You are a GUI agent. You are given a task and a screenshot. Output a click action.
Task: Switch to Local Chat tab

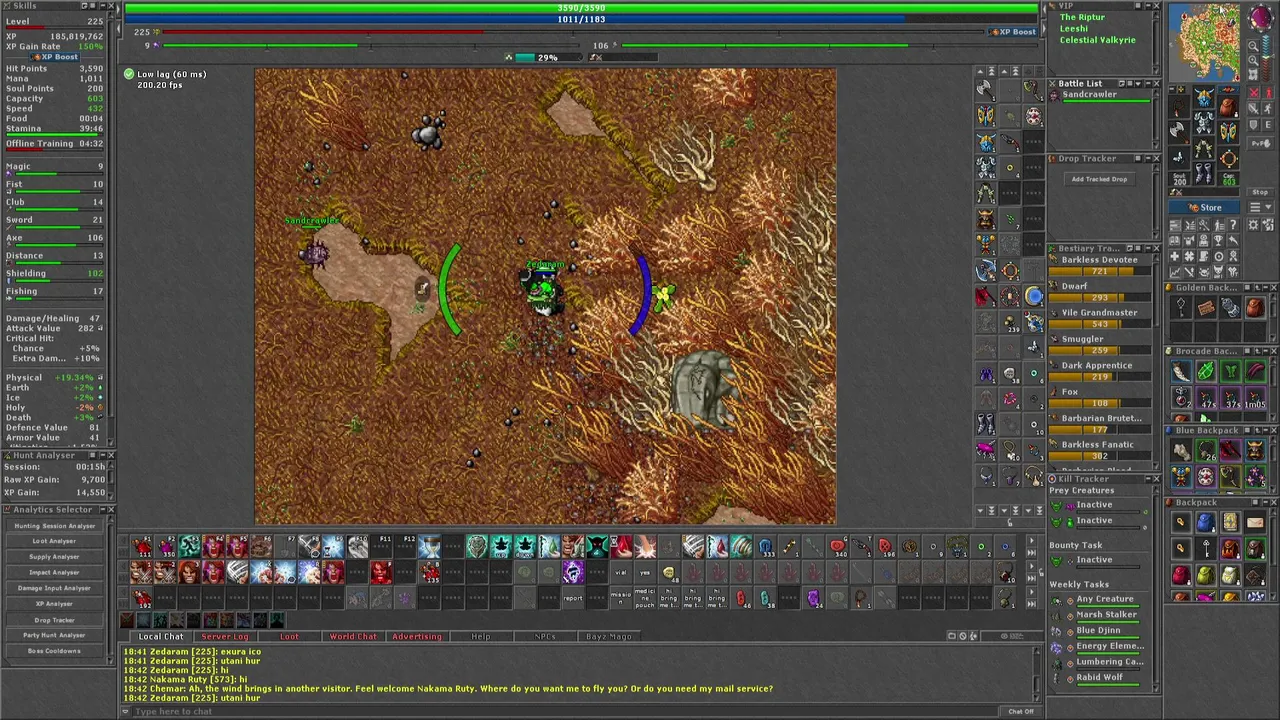pos(160,637)
